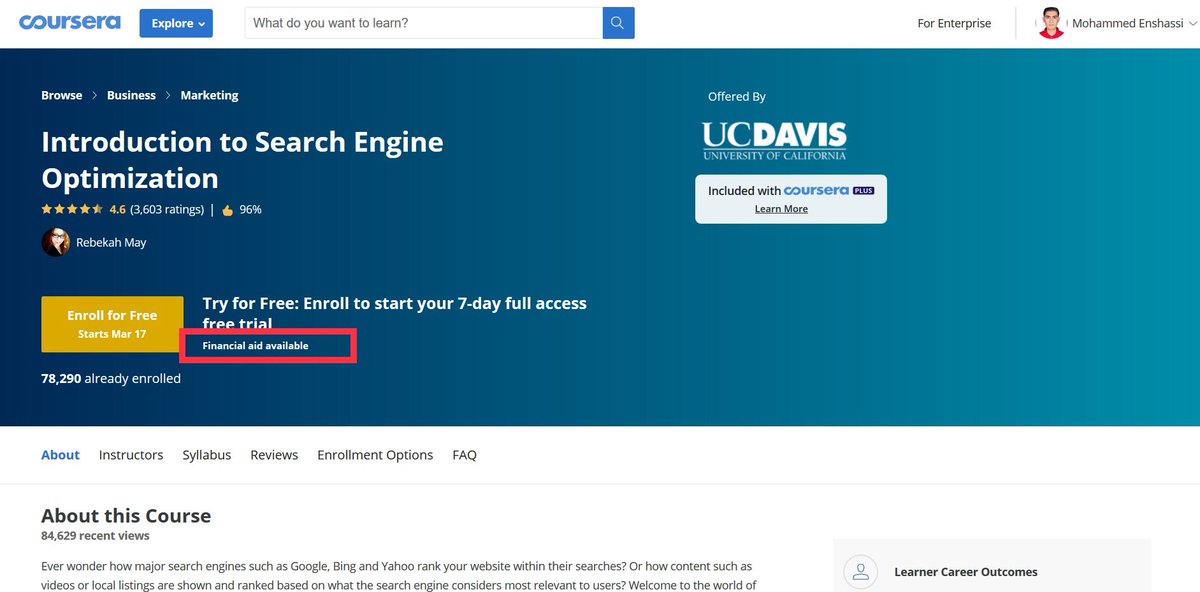Open instructor Rebekah May's photo
This screenshot has height=592, width=1200.
(x=55, y=242)
